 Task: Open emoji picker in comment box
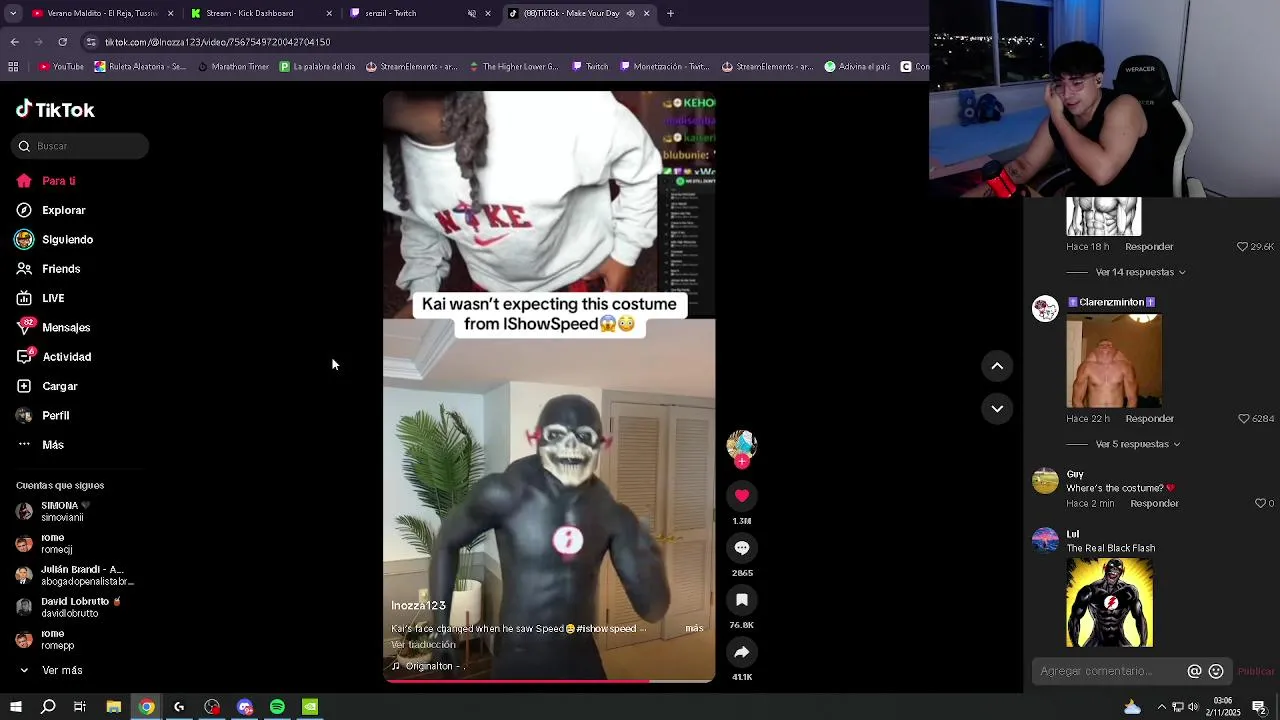pos(1216,671)
